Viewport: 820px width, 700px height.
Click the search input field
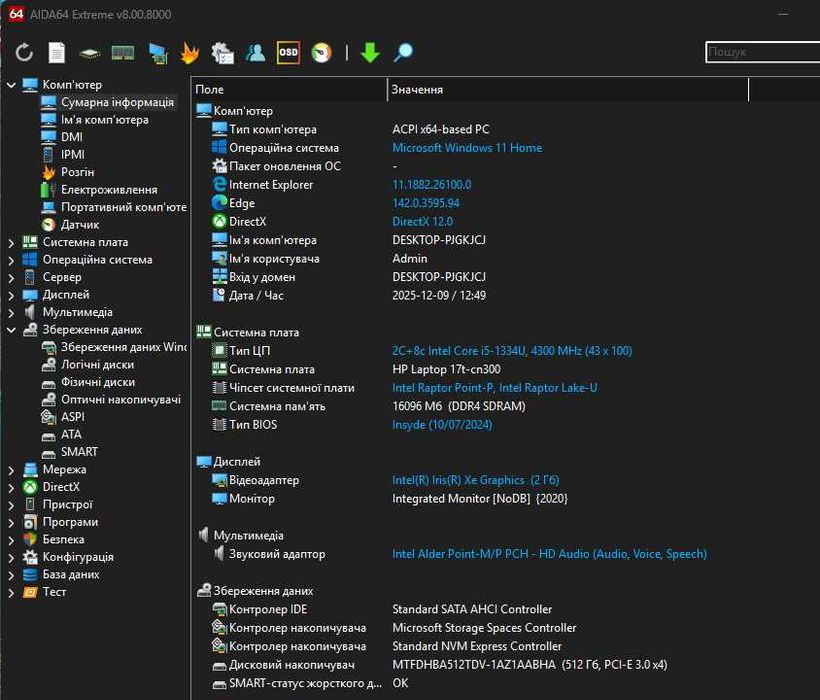click(762, 52)
